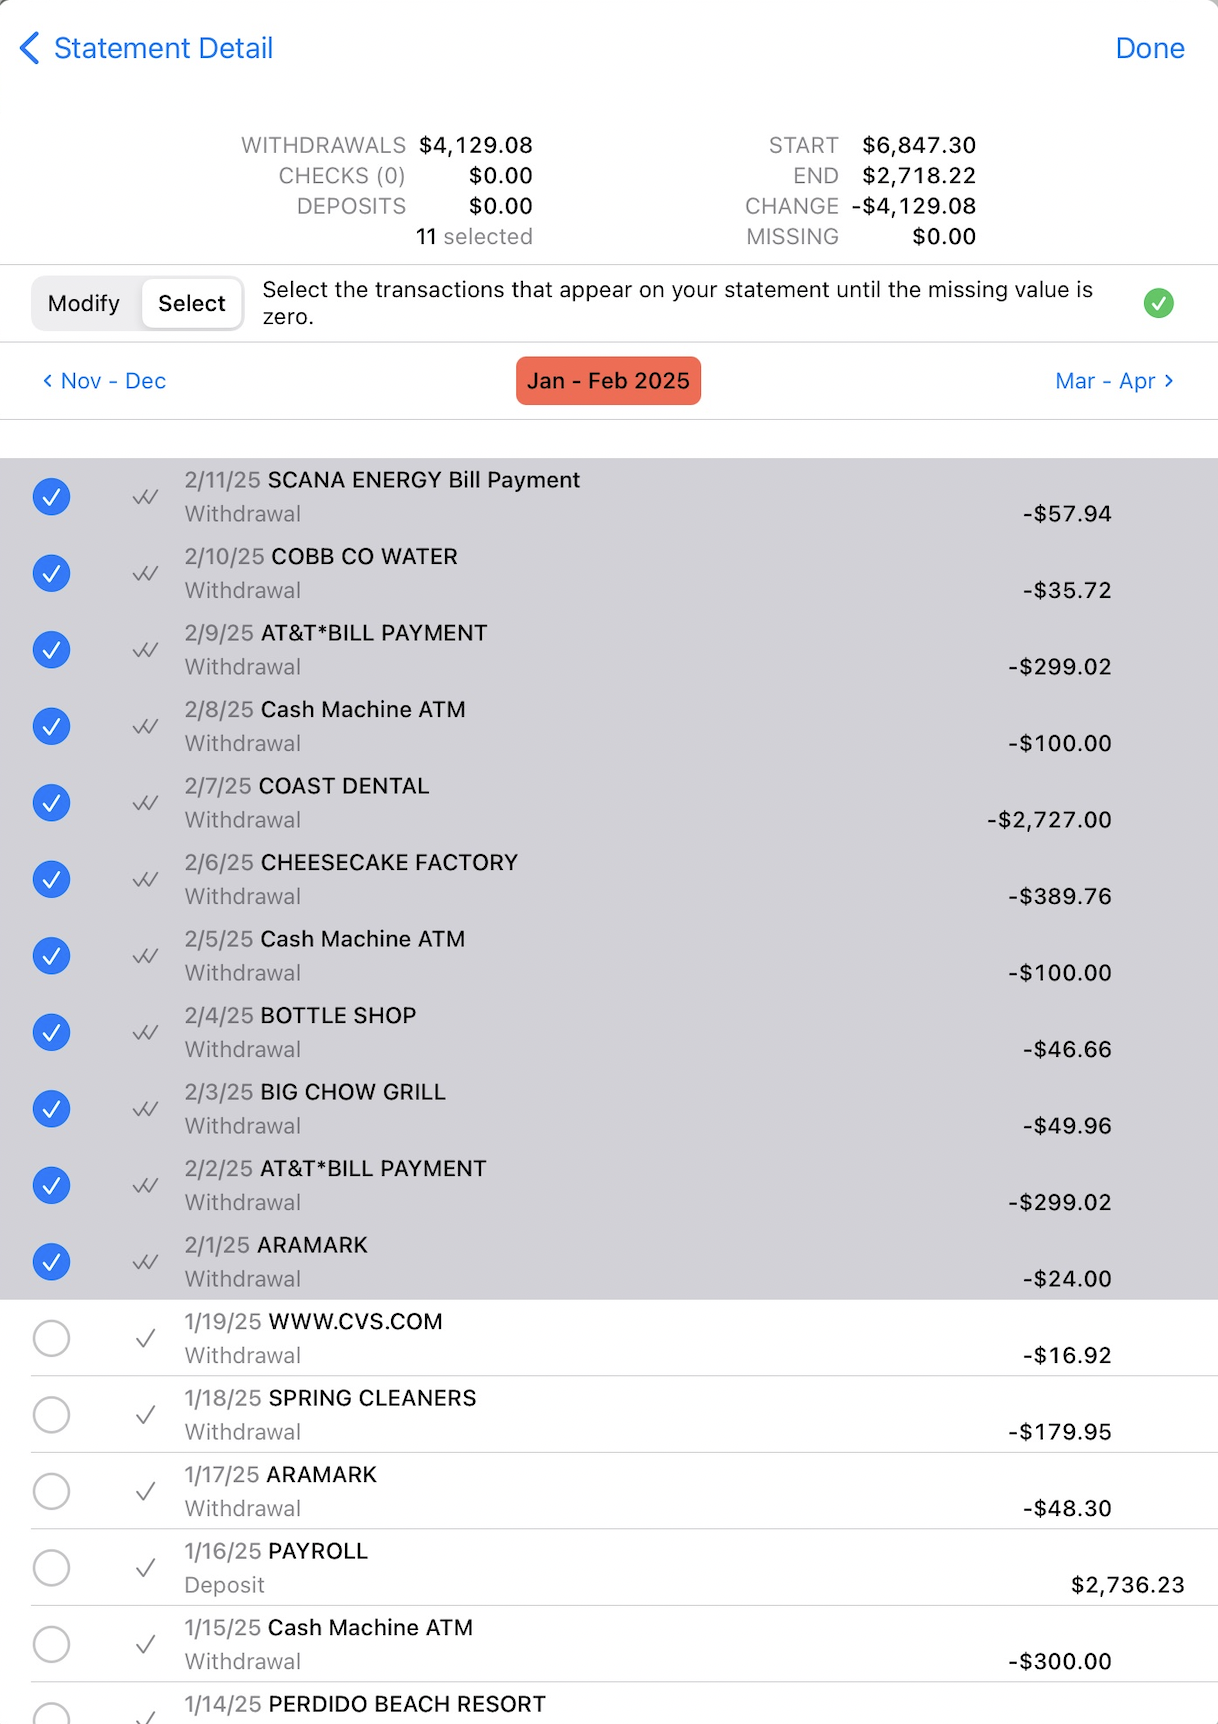Tap double-check status icon on SCANA ENERGY row

pos(145,497)
